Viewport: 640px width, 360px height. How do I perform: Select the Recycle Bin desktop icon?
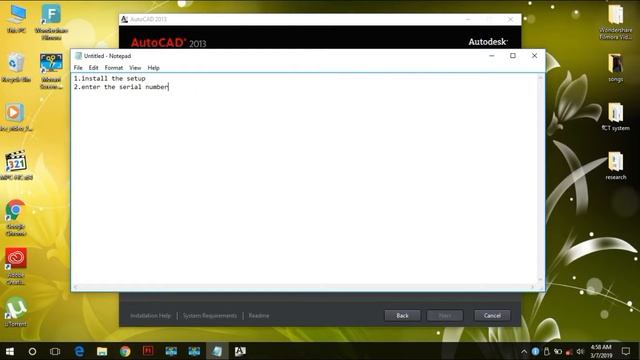click(16, 68)
